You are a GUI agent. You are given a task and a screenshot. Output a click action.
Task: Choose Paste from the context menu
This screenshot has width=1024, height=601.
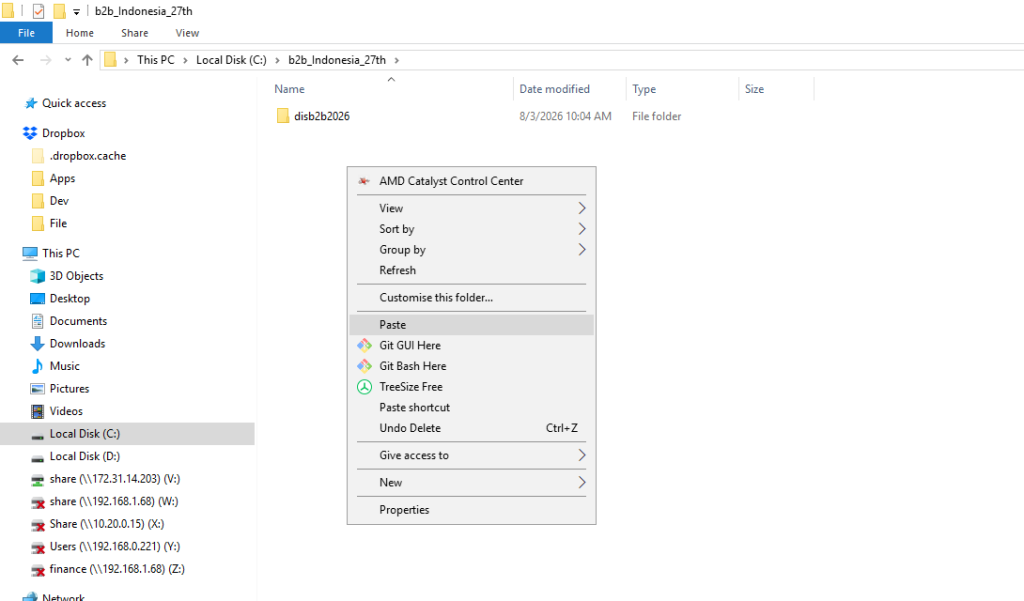tap(471, 325)
